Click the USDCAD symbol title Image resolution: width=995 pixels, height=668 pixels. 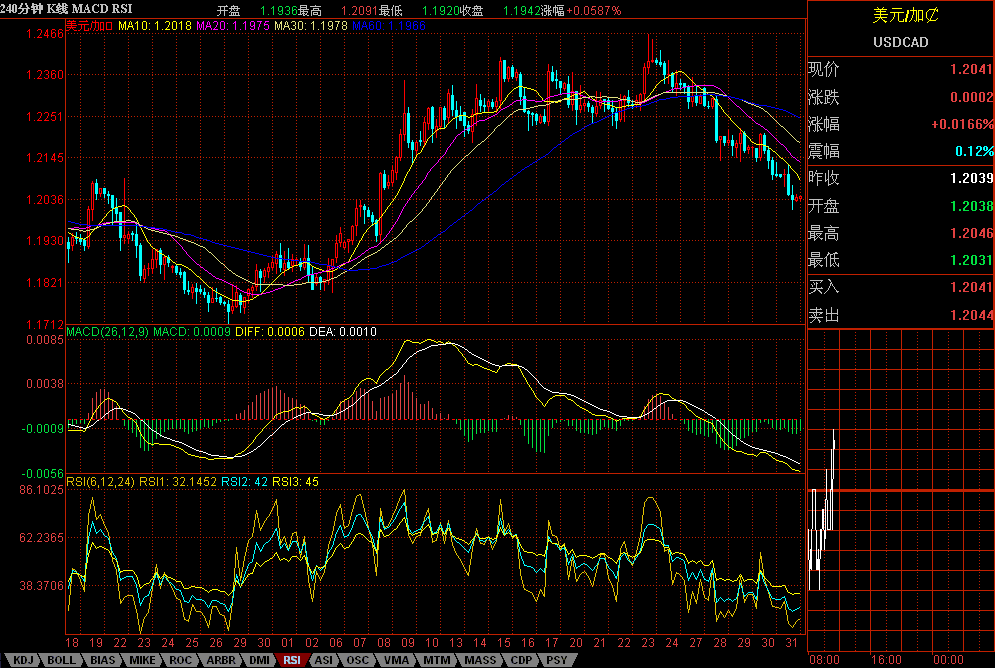pos(901,43)
